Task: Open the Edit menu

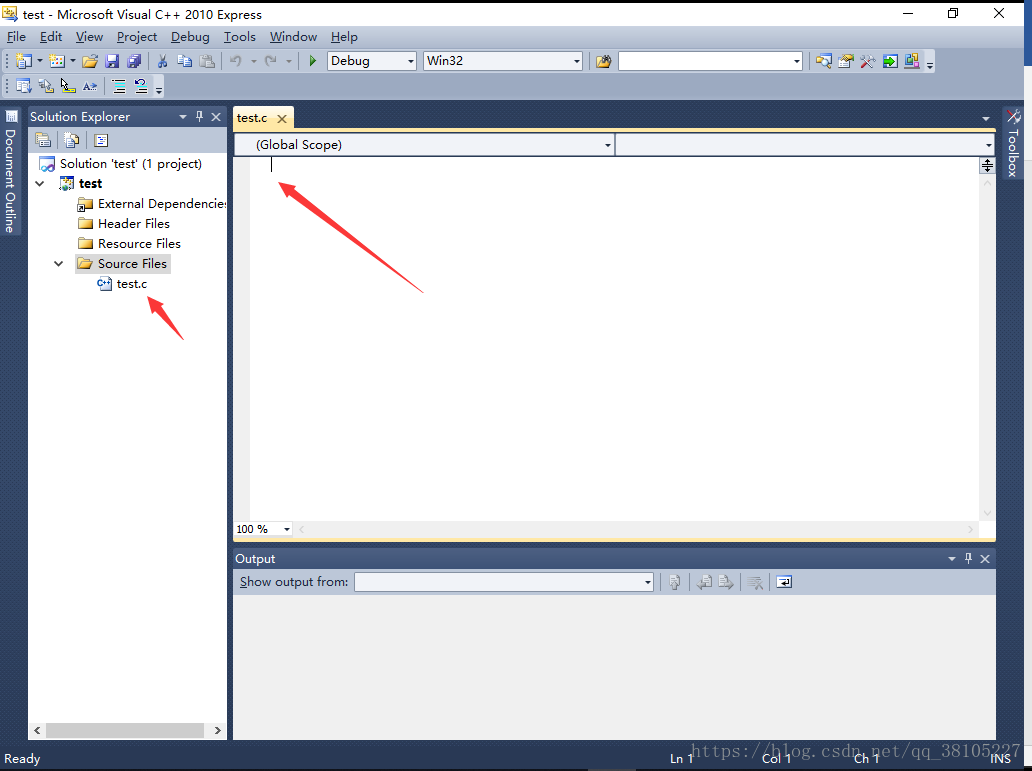Action: (51, 37)
